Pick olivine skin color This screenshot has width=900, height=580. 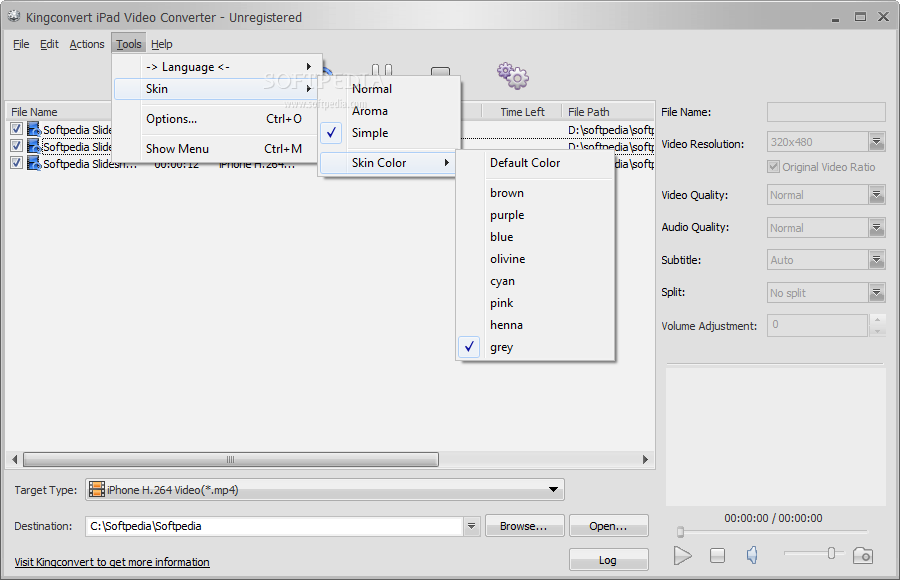pos(535,259)
